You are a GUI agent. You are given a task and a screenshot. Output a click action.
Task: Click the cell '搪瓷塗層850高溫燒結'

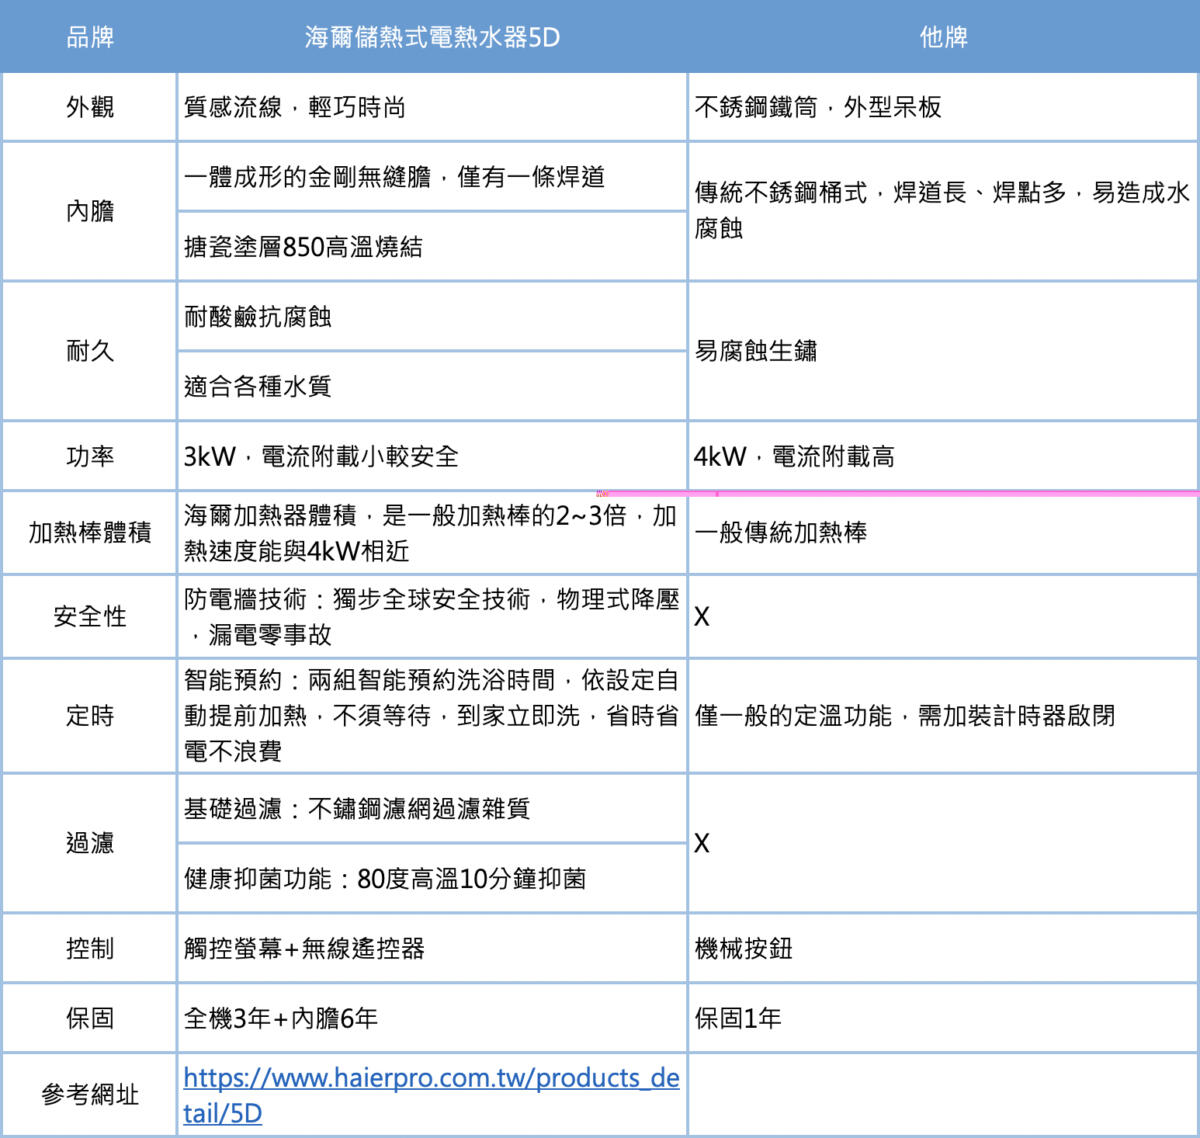[x=432, y=246]
